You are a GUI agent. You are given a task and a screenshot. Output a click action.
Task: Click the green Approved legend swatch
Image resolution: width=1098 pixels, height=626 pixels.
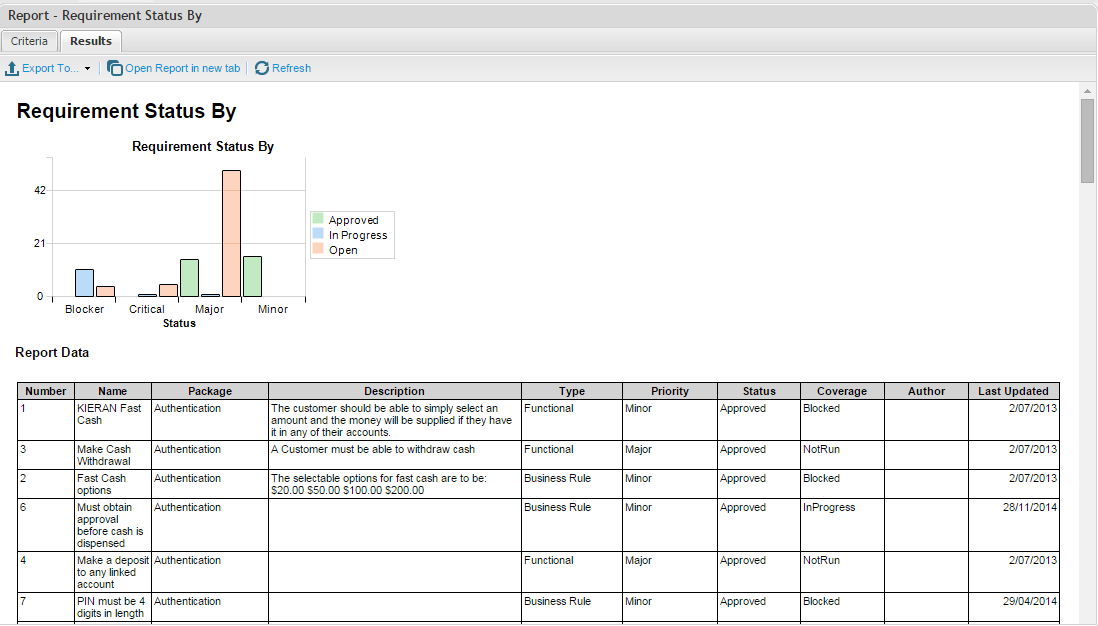[x=318, y=219]
